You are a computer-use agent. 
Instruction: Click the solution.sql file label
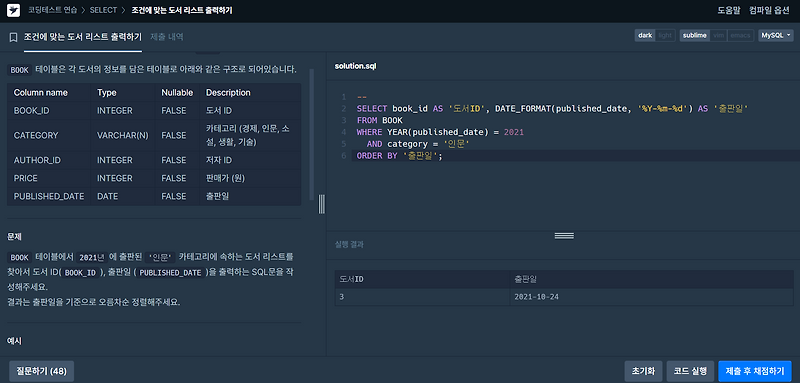(x=356, y=66)
